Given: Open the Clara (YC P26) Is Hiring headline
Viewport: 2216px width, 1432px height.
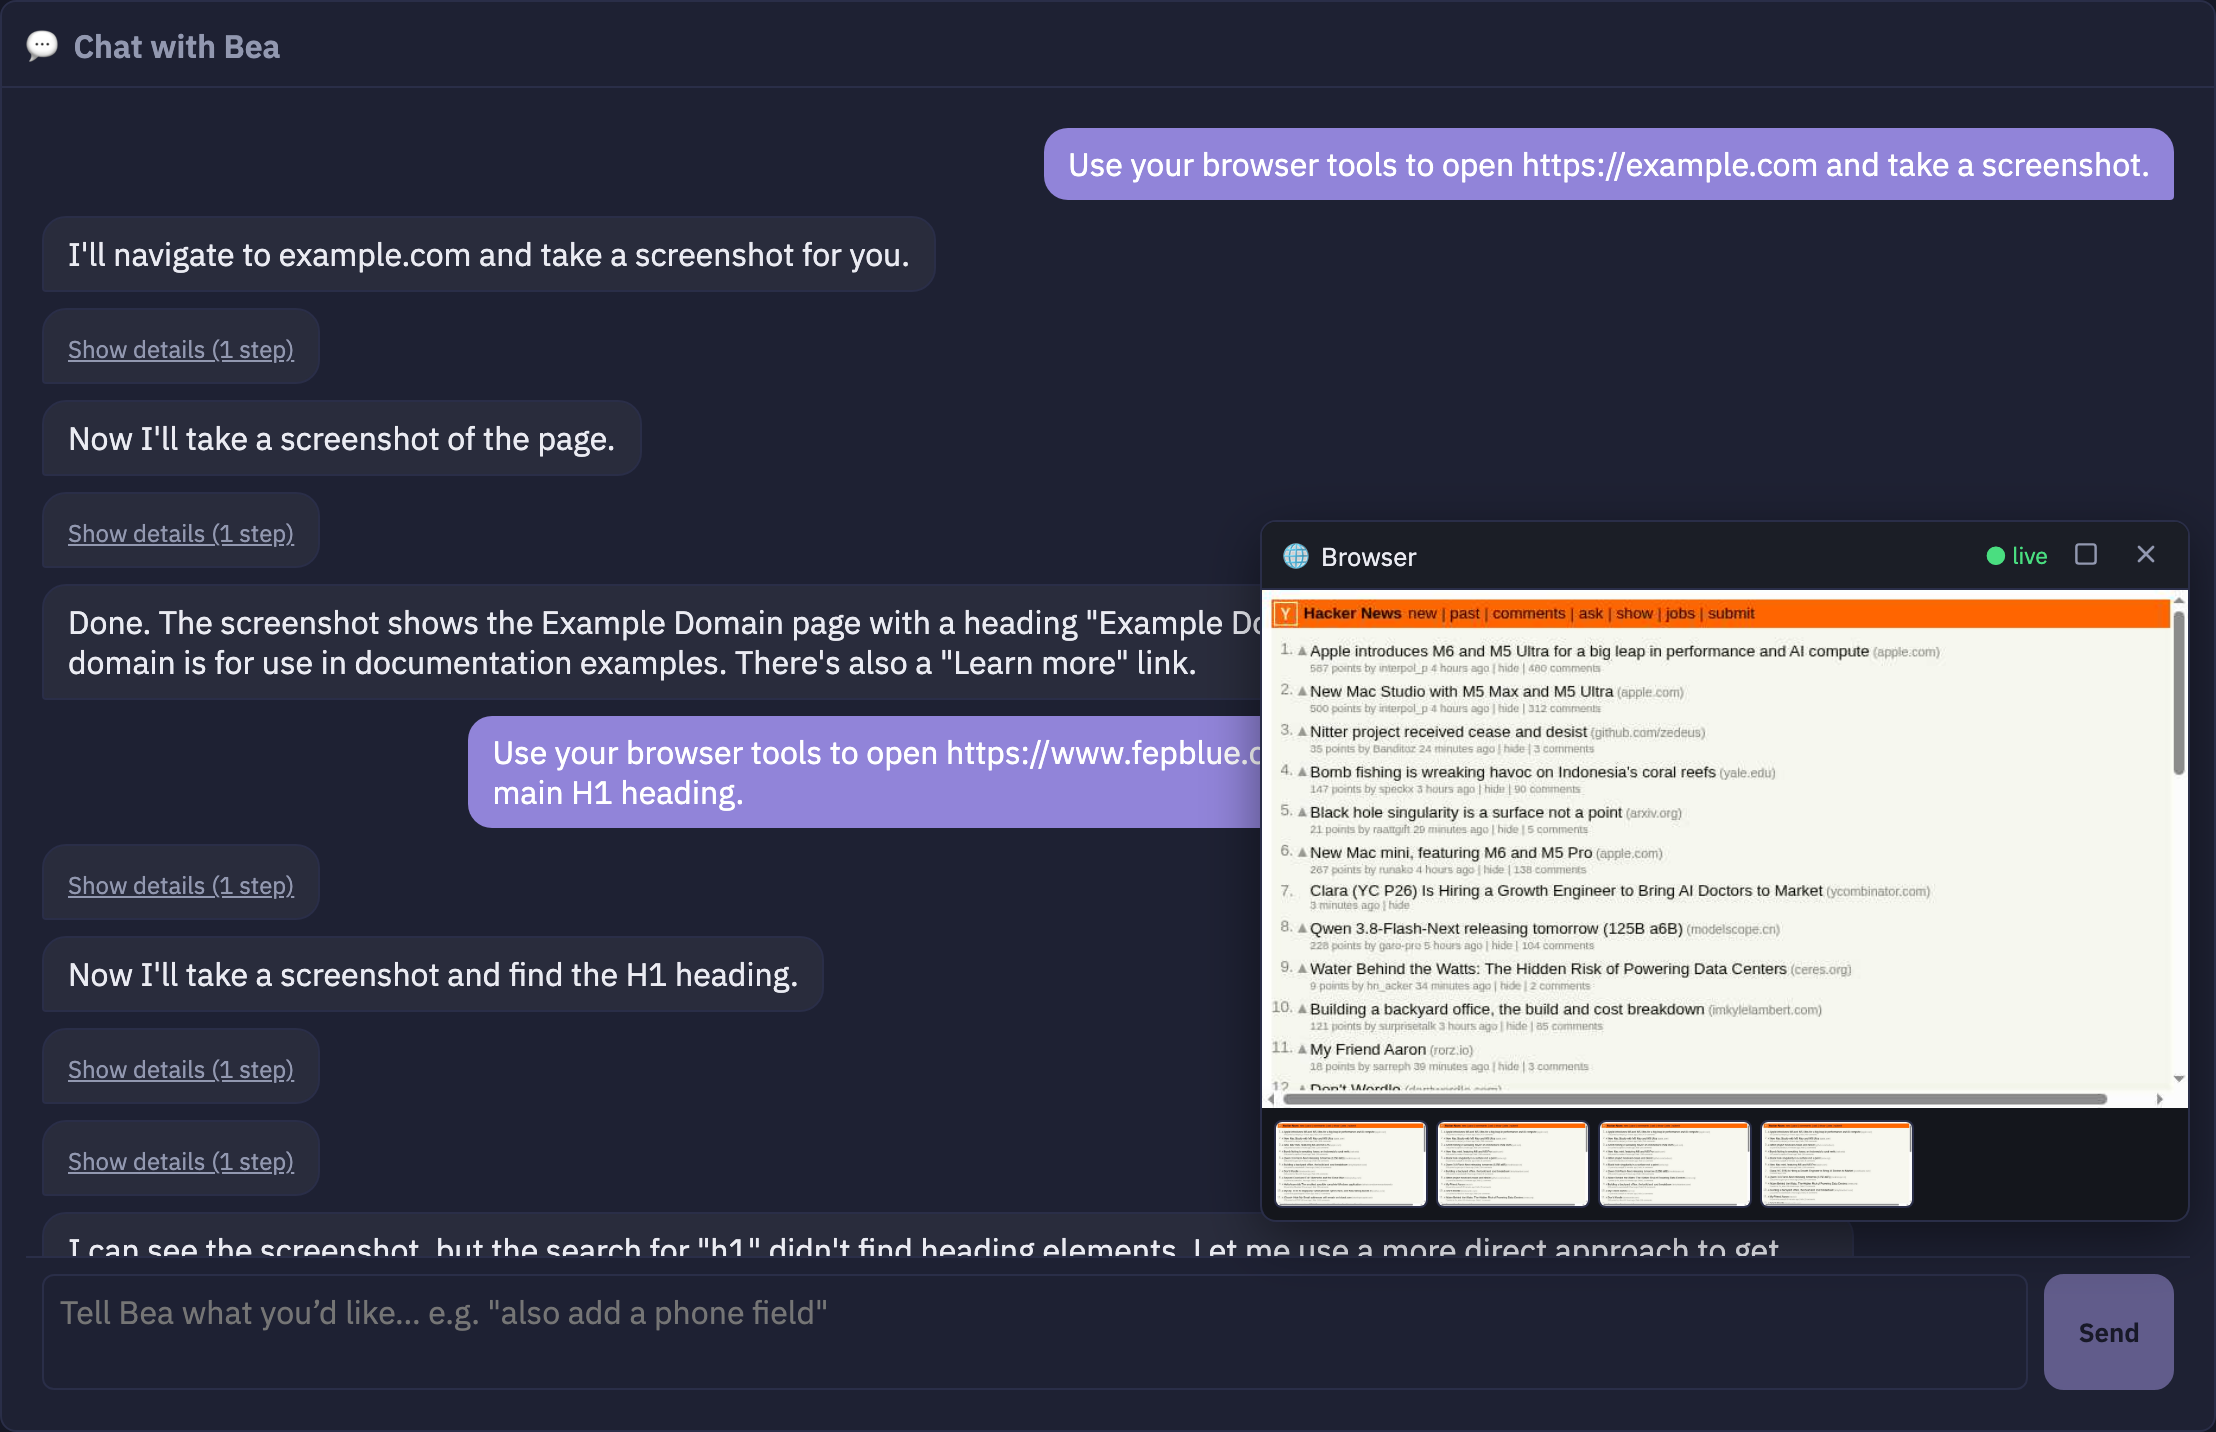Looking at the screenshot, I should pyautogui.click(x=1566, y=891).
